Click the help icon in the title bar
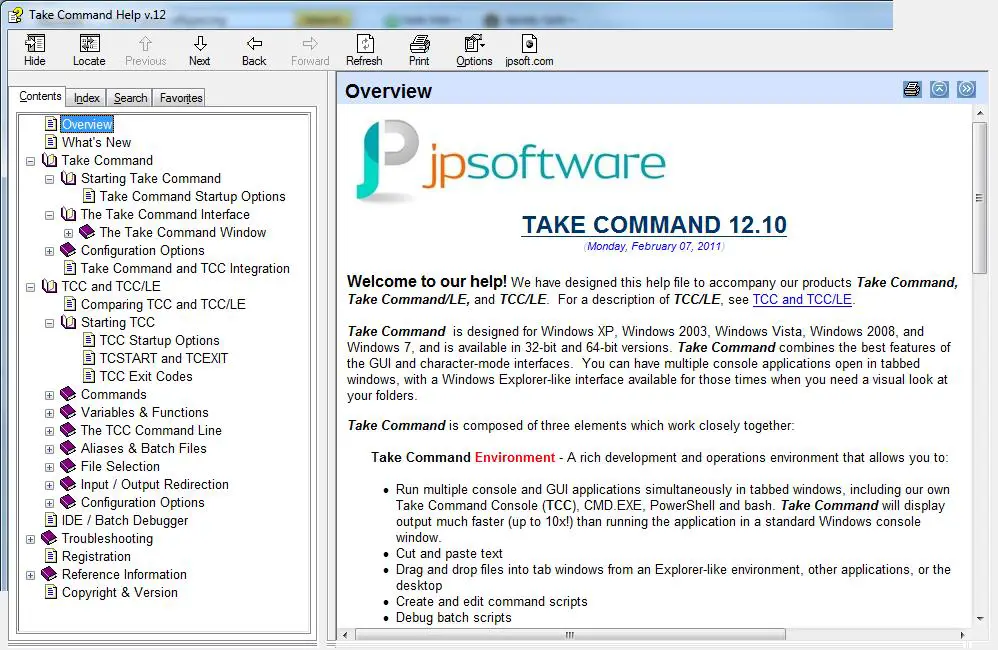The width and height of the screenshot is (998, 650). coord(15,15)
